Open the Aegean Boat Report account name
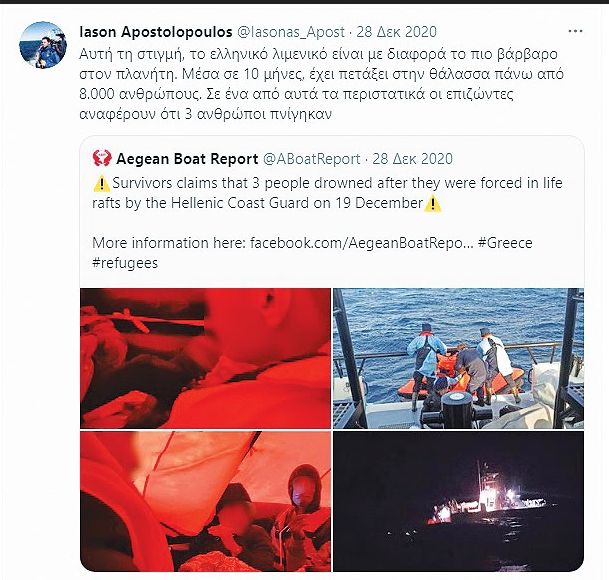Image resolution: width=609 pixels, height=580 pixels. coord(187,159)
